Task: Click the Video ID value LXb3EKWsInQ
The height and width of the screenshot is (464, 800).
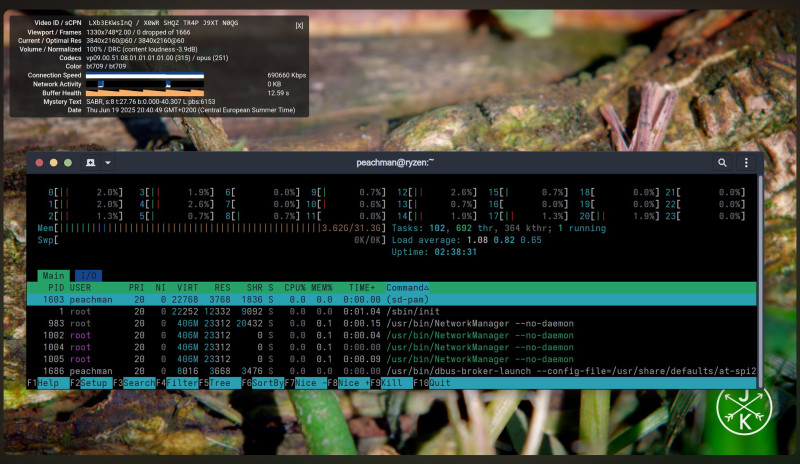Action: (x=110, y=23)
